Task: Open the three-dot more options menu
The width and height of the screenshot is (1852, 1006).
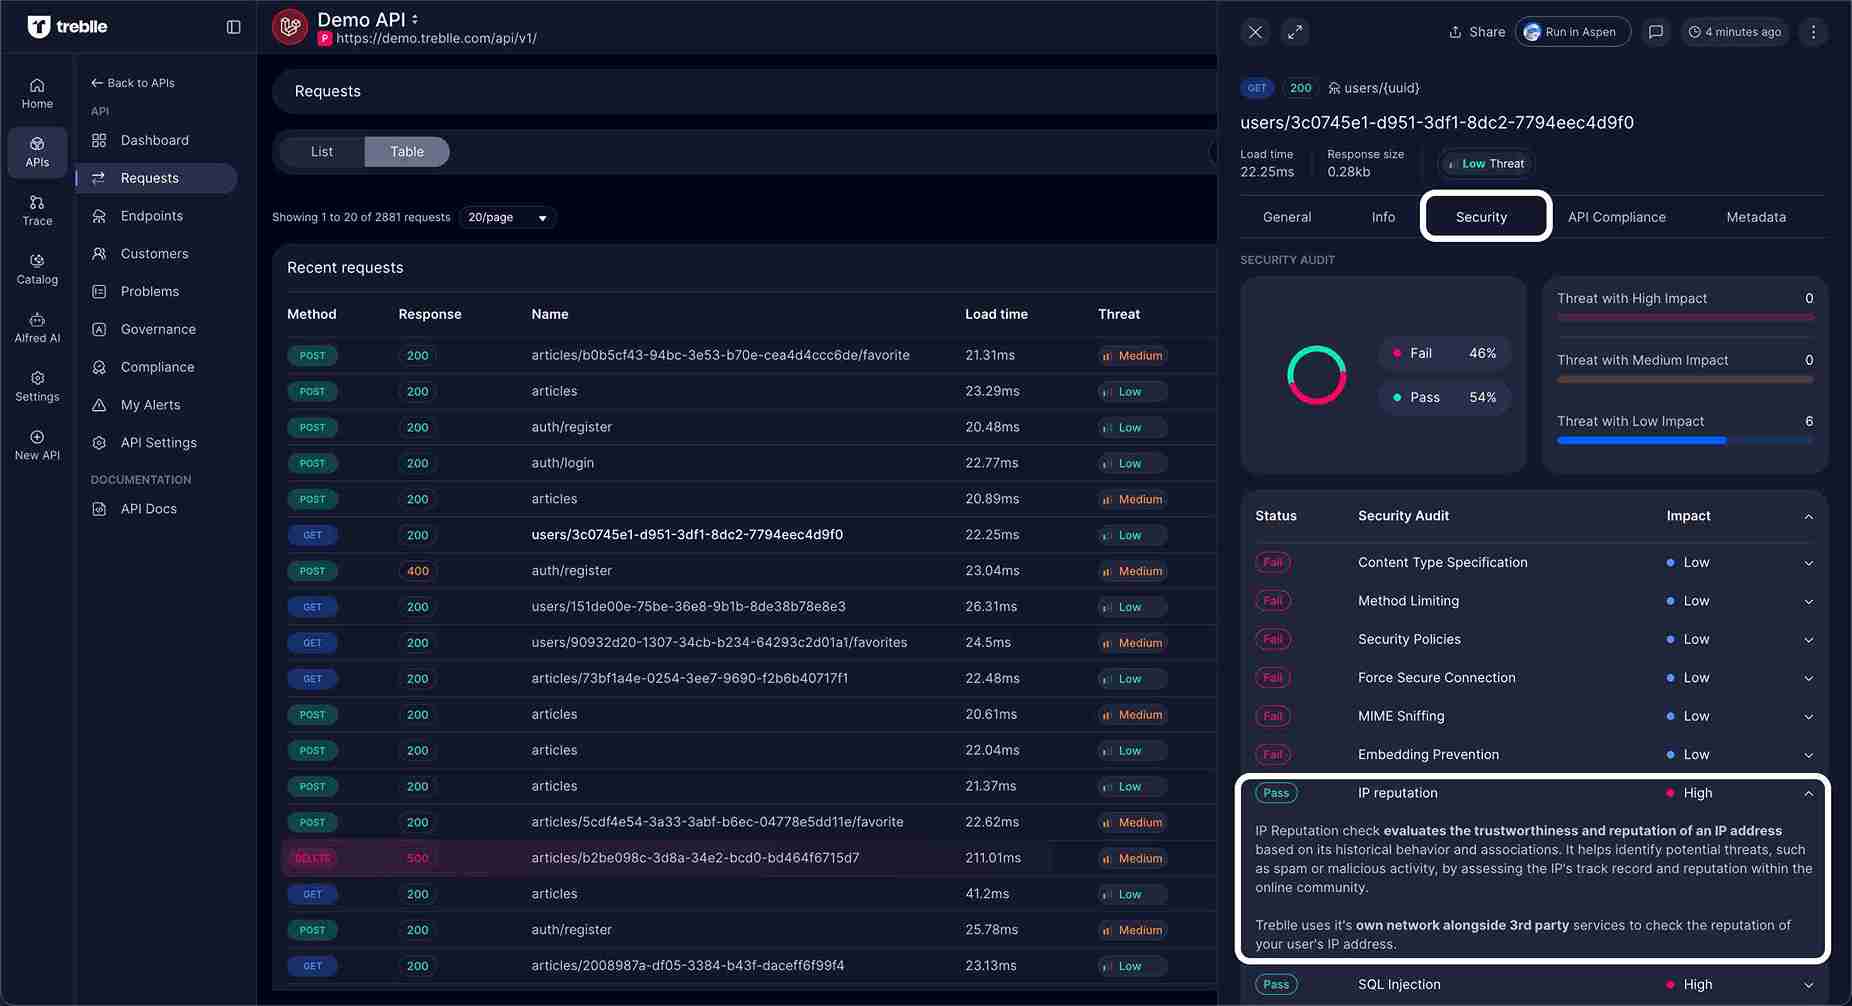Action: [1813, 32]
